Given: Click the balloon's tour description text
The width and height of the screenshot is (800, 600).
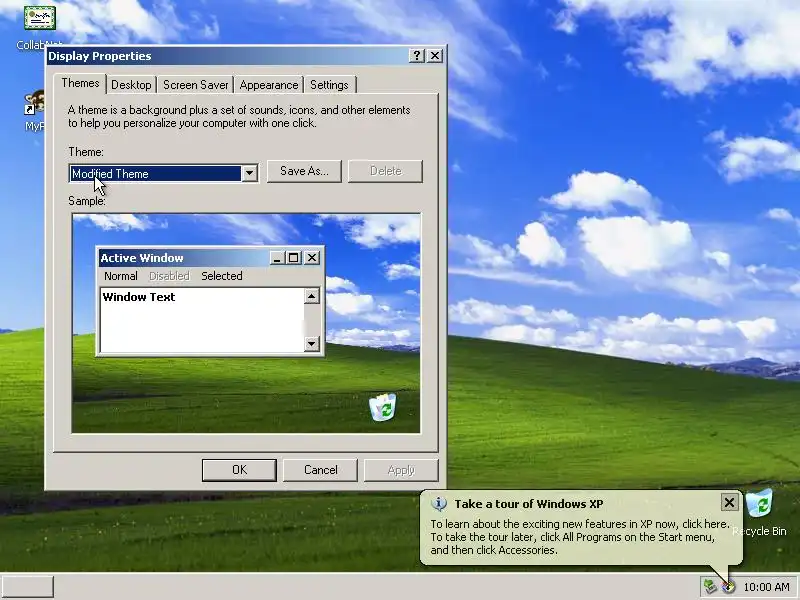Looking at the screenshot, I should (x=580, y=537).
